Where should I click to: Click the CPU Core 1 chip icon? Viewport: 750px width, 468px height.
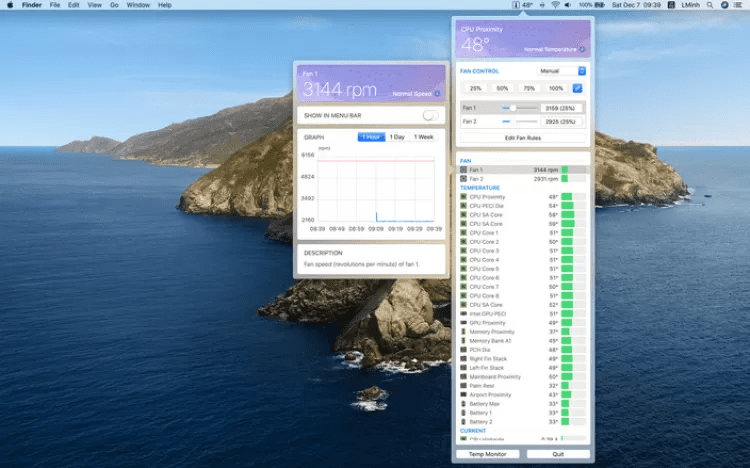[463, 233]
